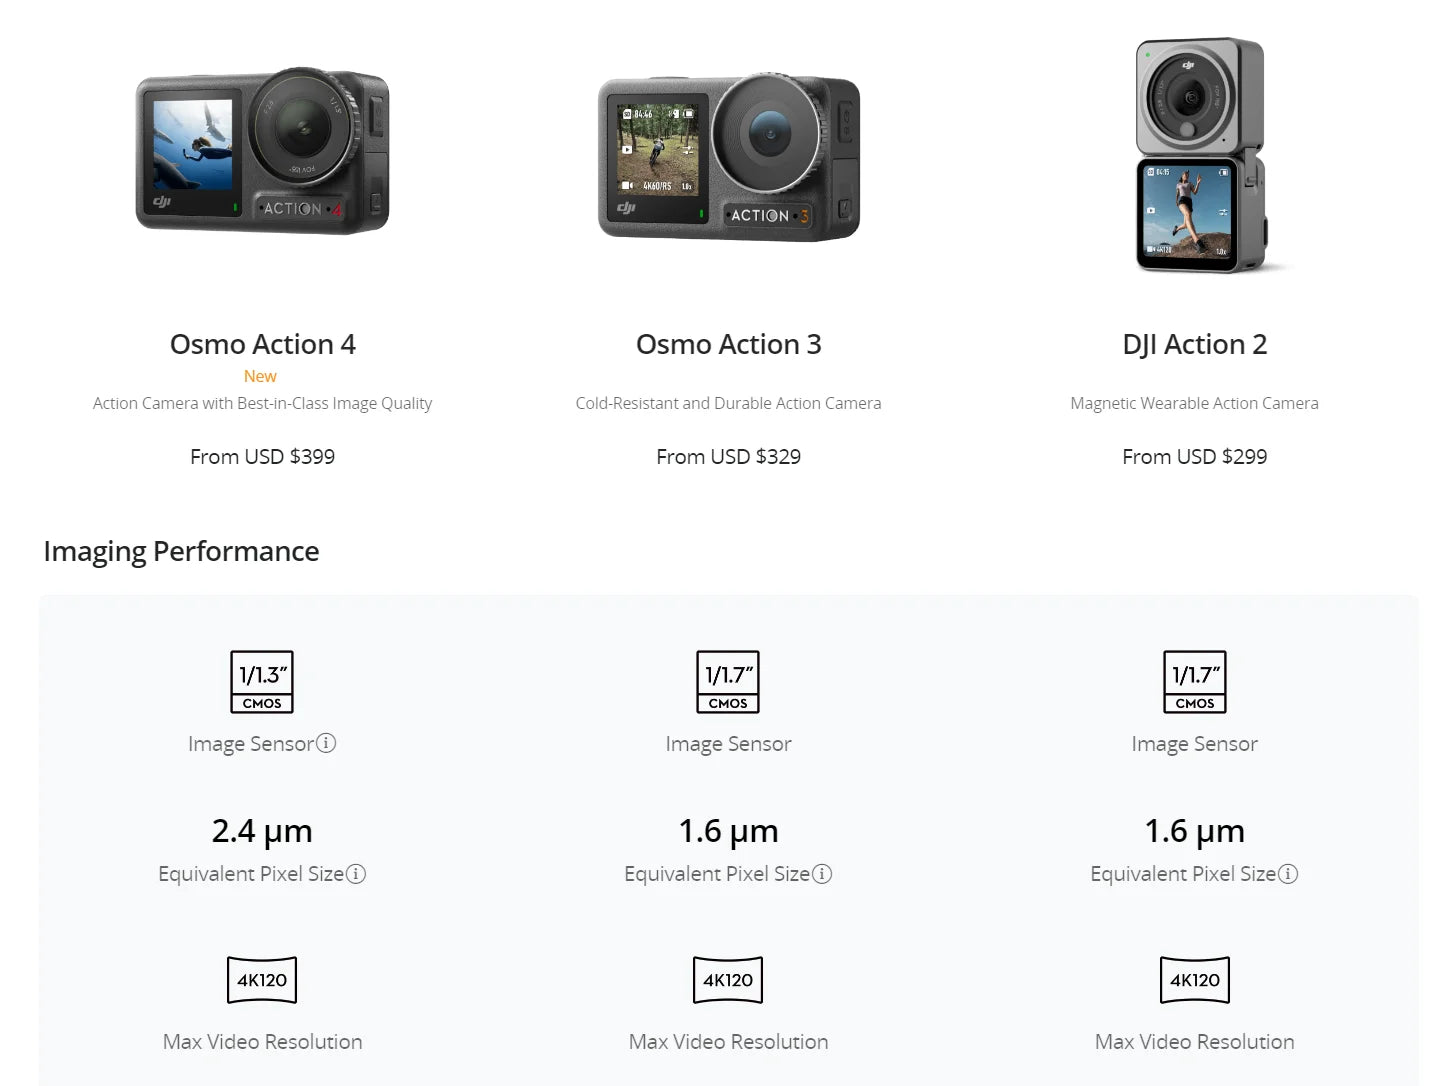
Task: Click info icon beside Osmo Action 3 Equivalent Pixel Size
Action: tap(822, 874)
